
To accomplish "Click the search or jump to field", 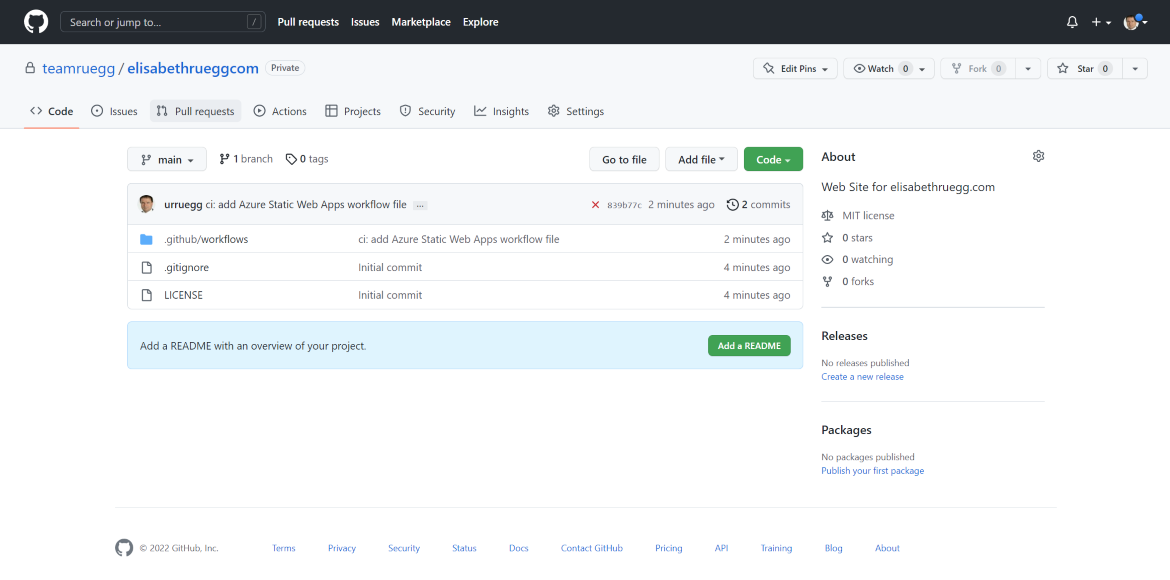I will pyautogui.click(x=163, y=22).
